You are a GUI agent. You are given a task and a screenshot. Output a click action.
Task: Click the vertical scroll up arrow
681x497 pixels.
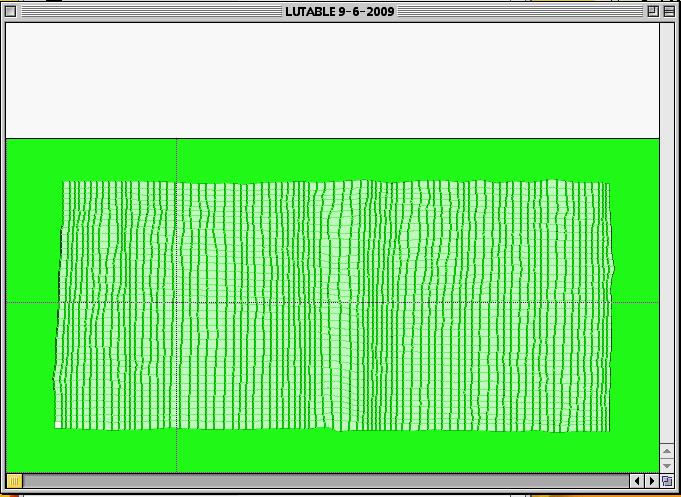click(x=667, y=451)
